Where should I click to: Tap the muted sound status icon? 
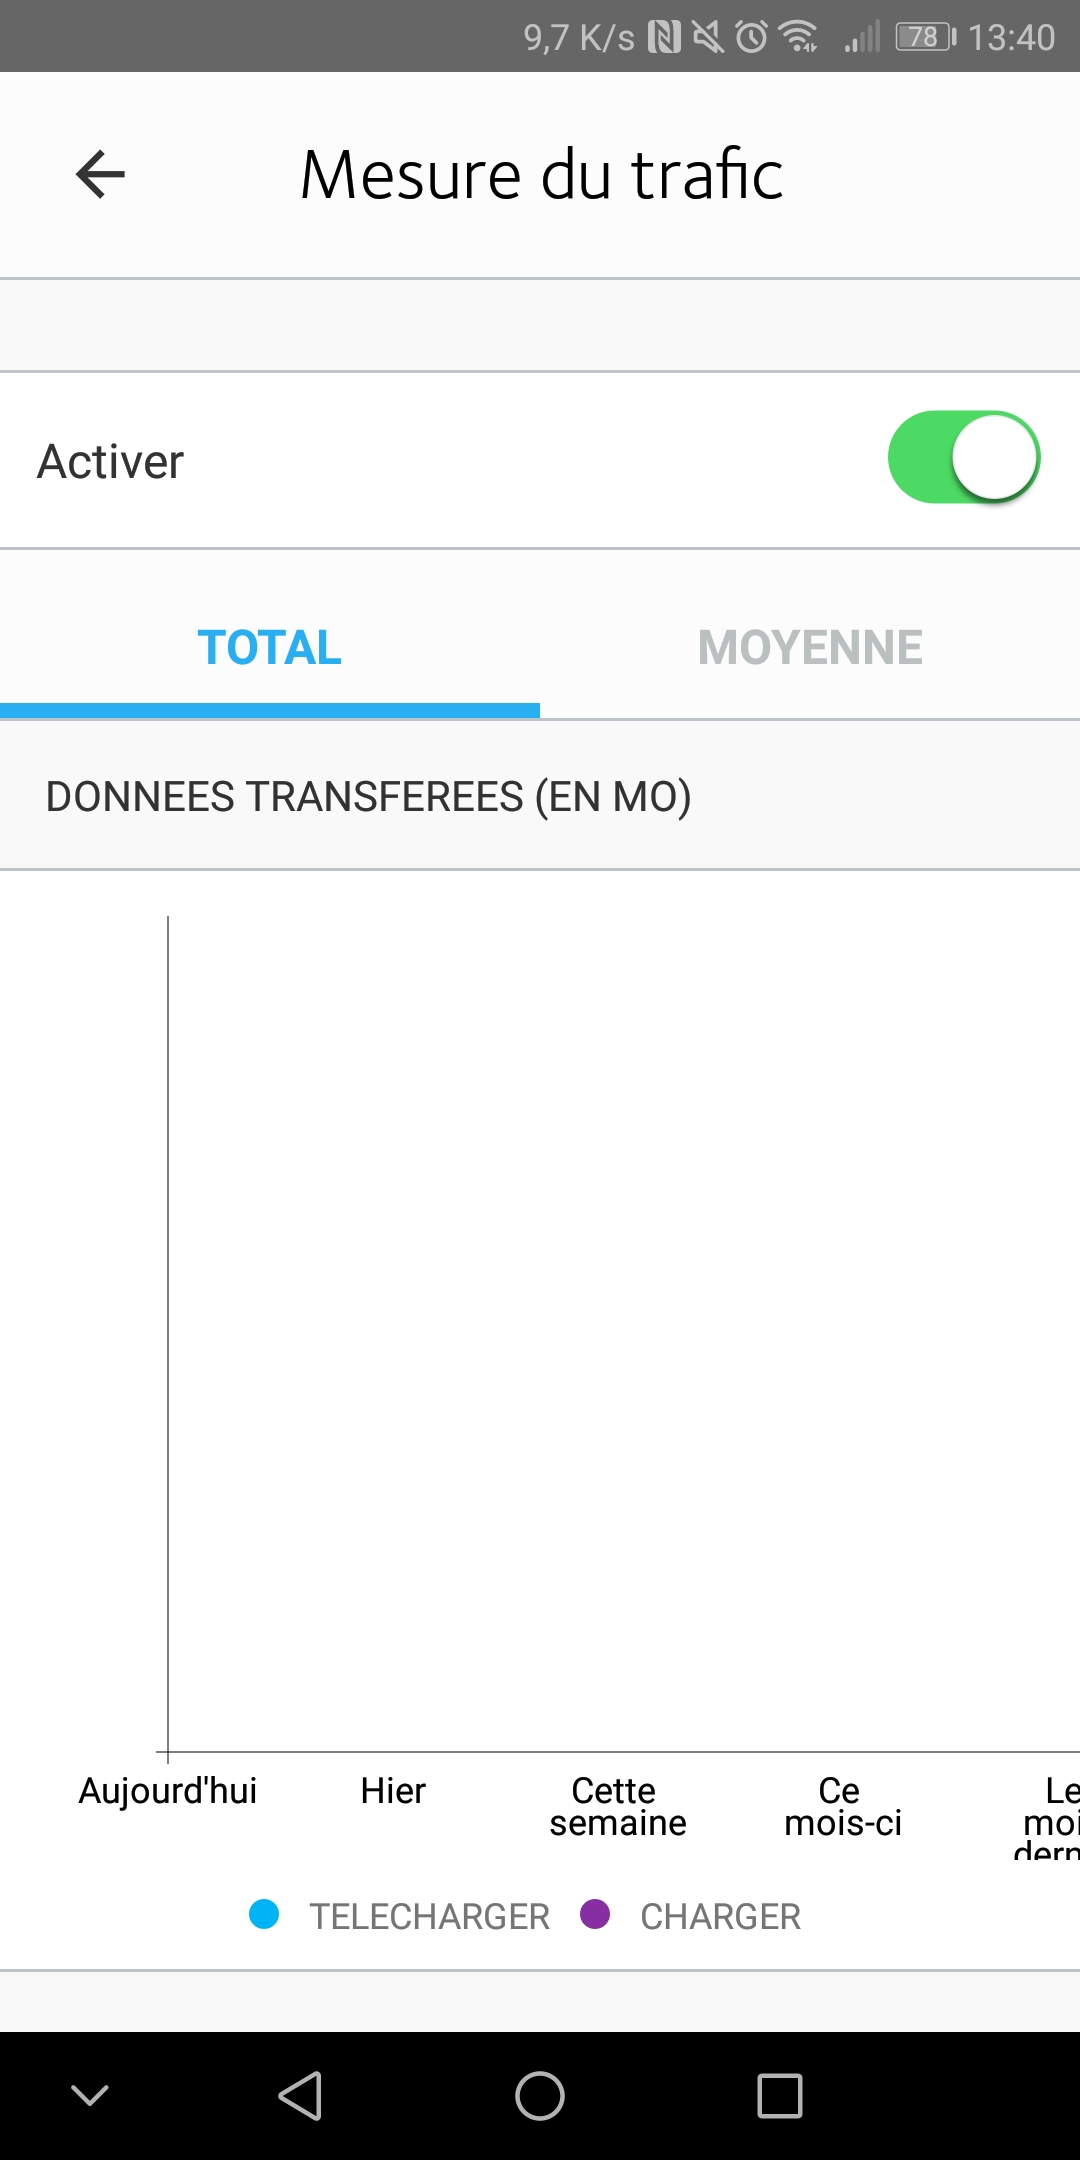click(x=708, y=37)
